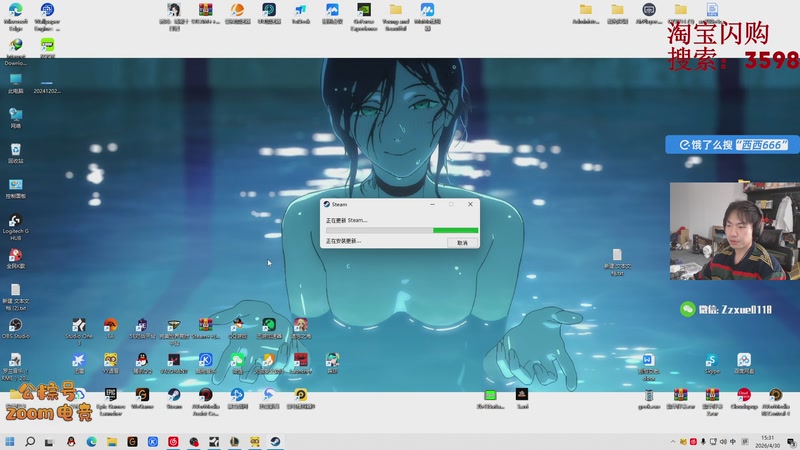Open ToDesk desktop shortcut
Viewport: 800px width, 450px height.
click(301, 13)
